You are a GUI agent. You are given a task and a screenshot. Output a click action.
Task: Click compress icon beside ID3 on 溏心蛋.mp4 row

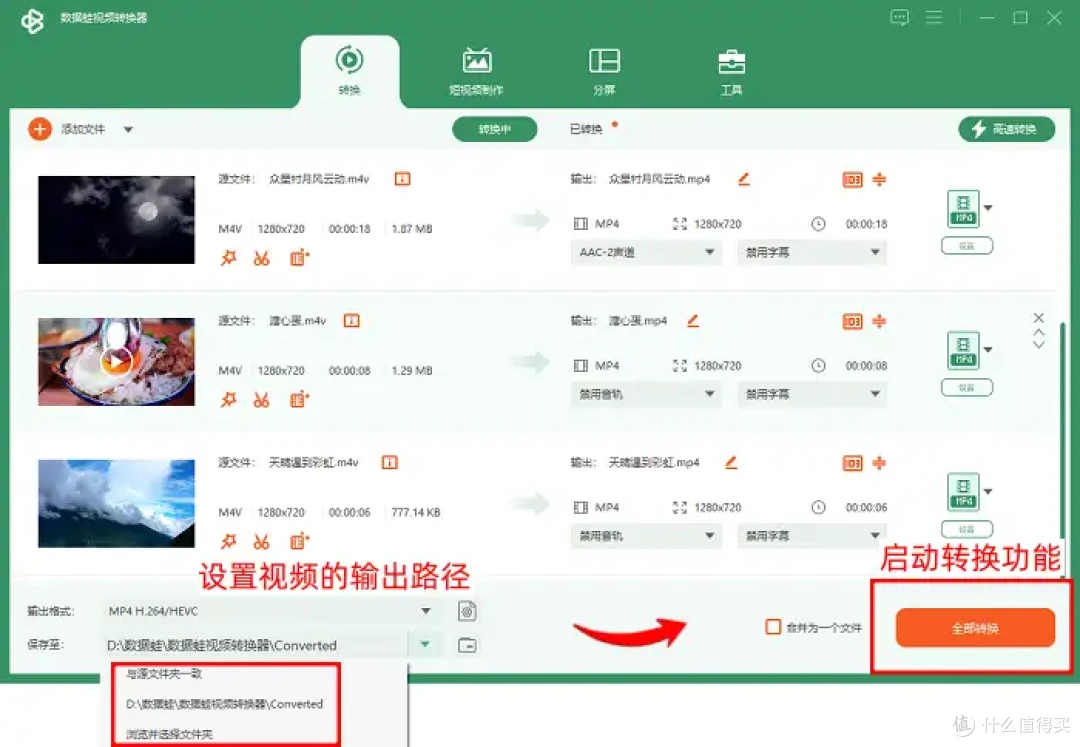click(879, 321)
